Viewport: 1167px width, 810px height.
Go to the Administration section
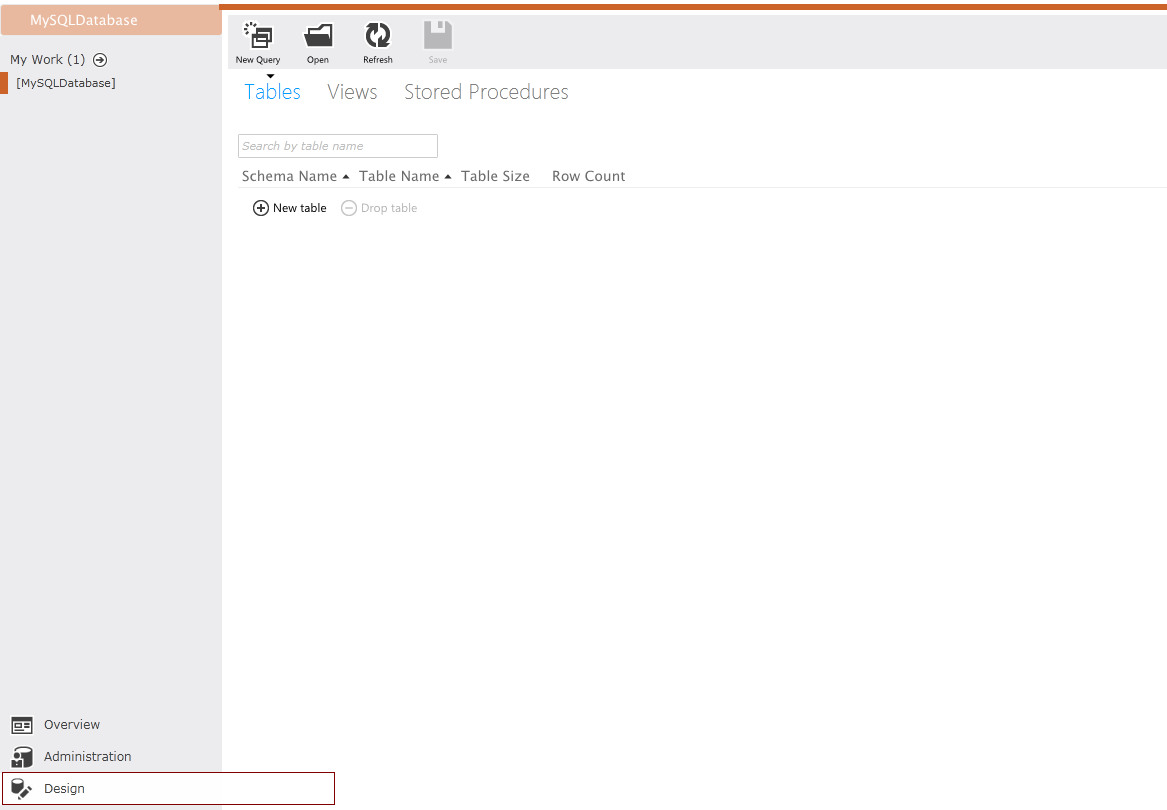(x=87, y=757)
